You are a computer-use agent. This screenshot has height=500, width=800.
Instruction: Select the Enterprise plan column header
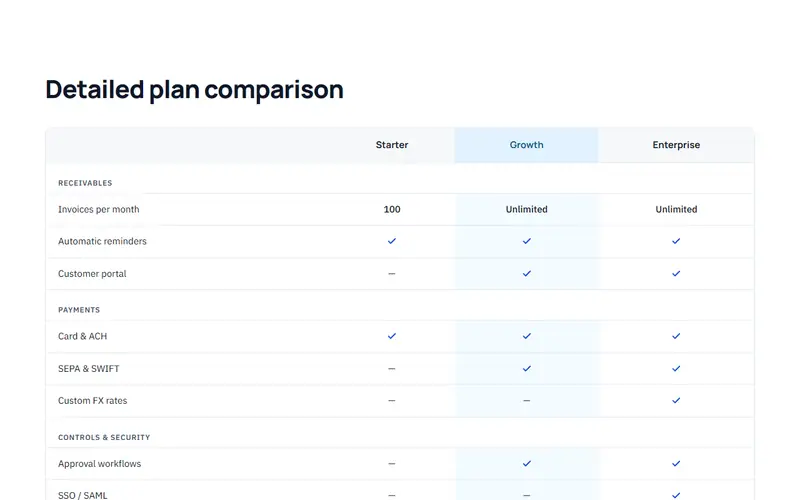676,145
